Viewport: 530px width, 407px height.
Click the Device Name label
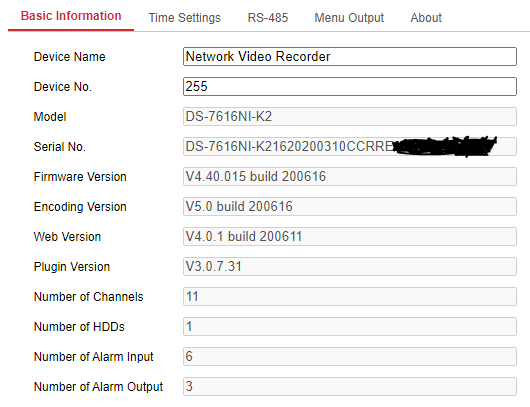[x=70, y=57]
